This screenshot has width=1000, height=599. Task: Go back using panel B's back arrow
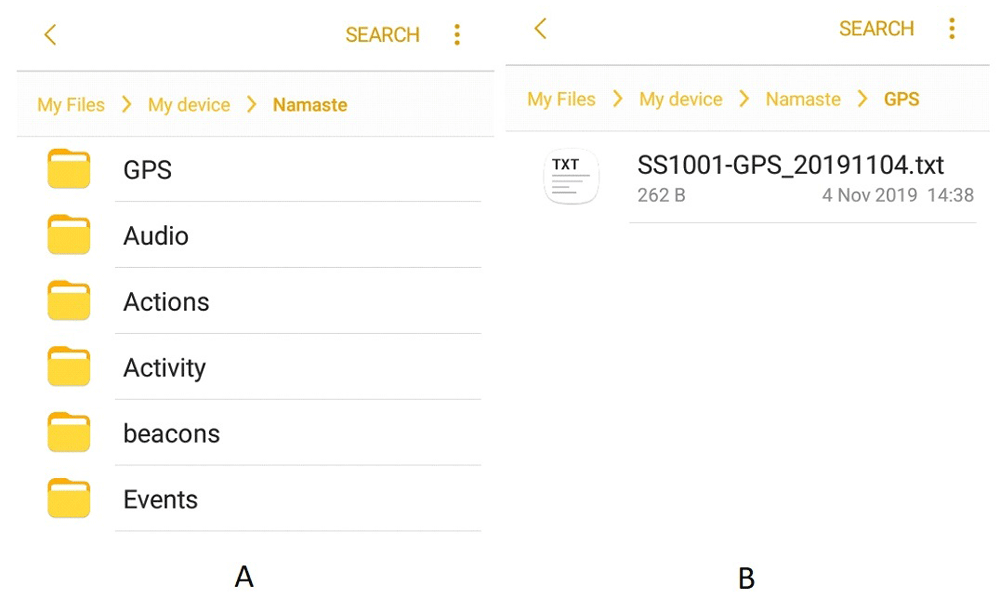(540, 29)
